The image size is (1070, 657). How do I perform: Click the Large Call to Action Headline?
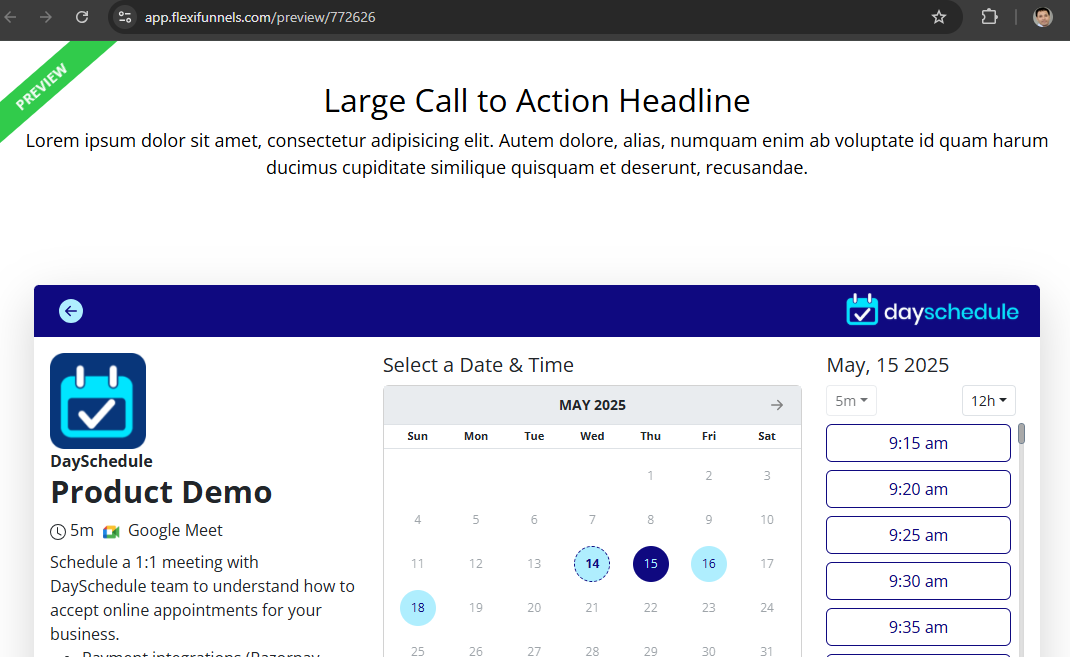pos(537,101)
